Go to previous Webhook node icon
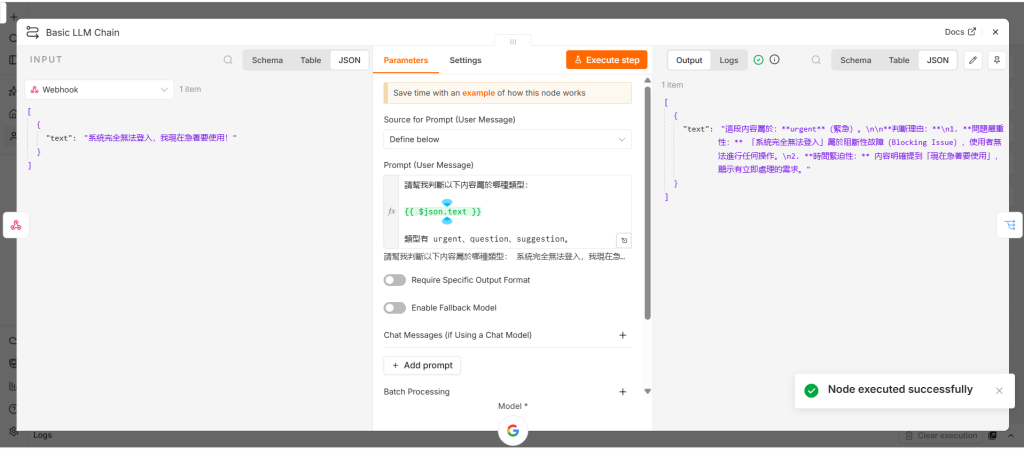The width and height of the screenshot is (1024, 449). (x=16, y=225)
